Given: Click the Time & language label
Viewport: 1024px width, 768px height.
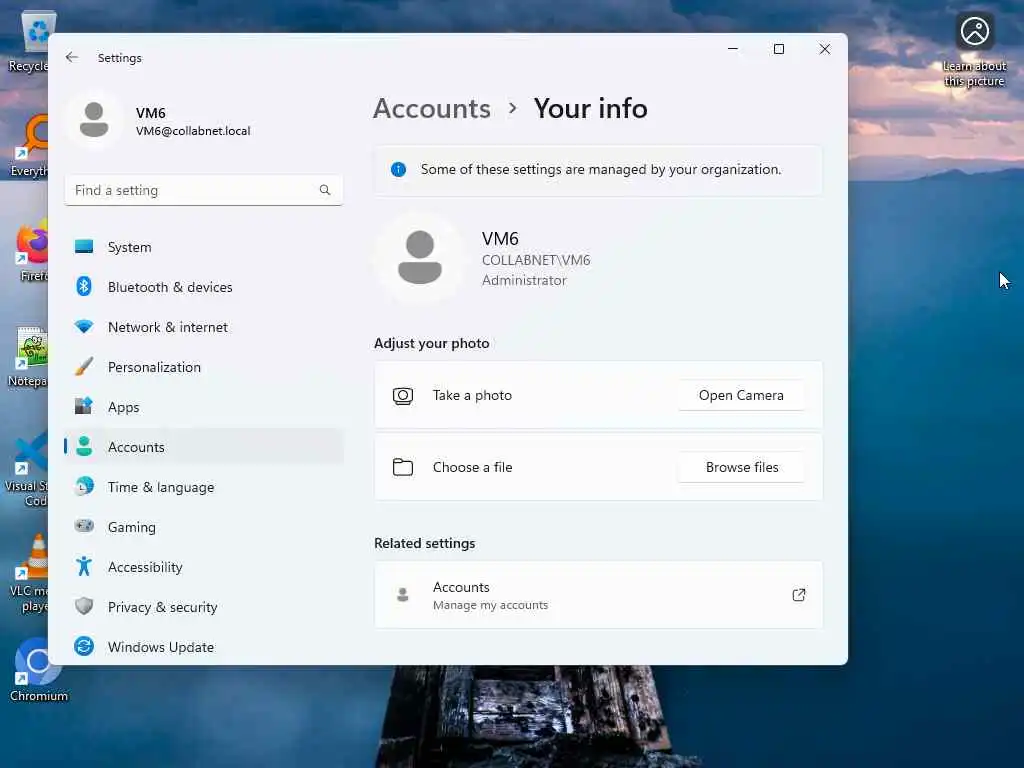Looking at the screenshot, I should coord(161,487).
